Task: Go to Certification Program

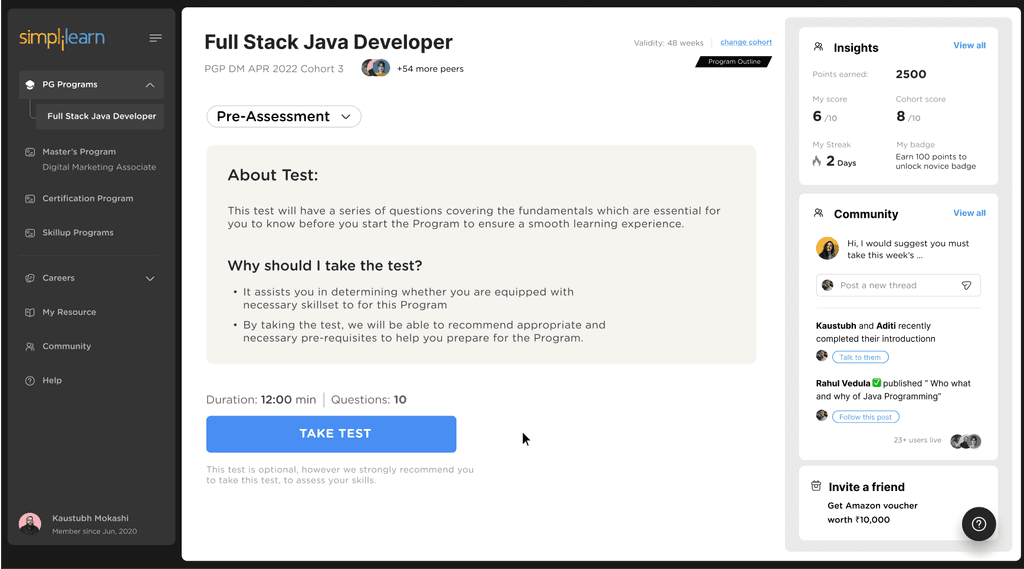Action: (x=88, y=199)
